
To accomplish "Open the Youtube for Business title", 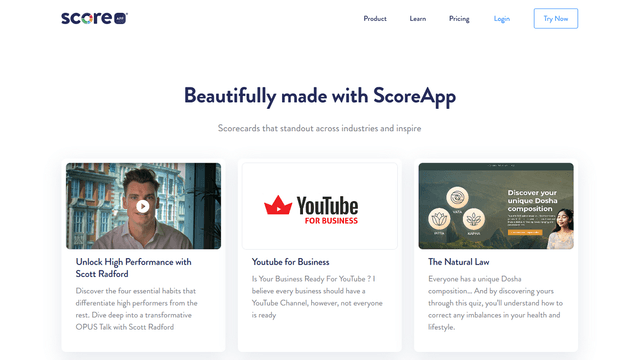I will (x=290, y=262).
